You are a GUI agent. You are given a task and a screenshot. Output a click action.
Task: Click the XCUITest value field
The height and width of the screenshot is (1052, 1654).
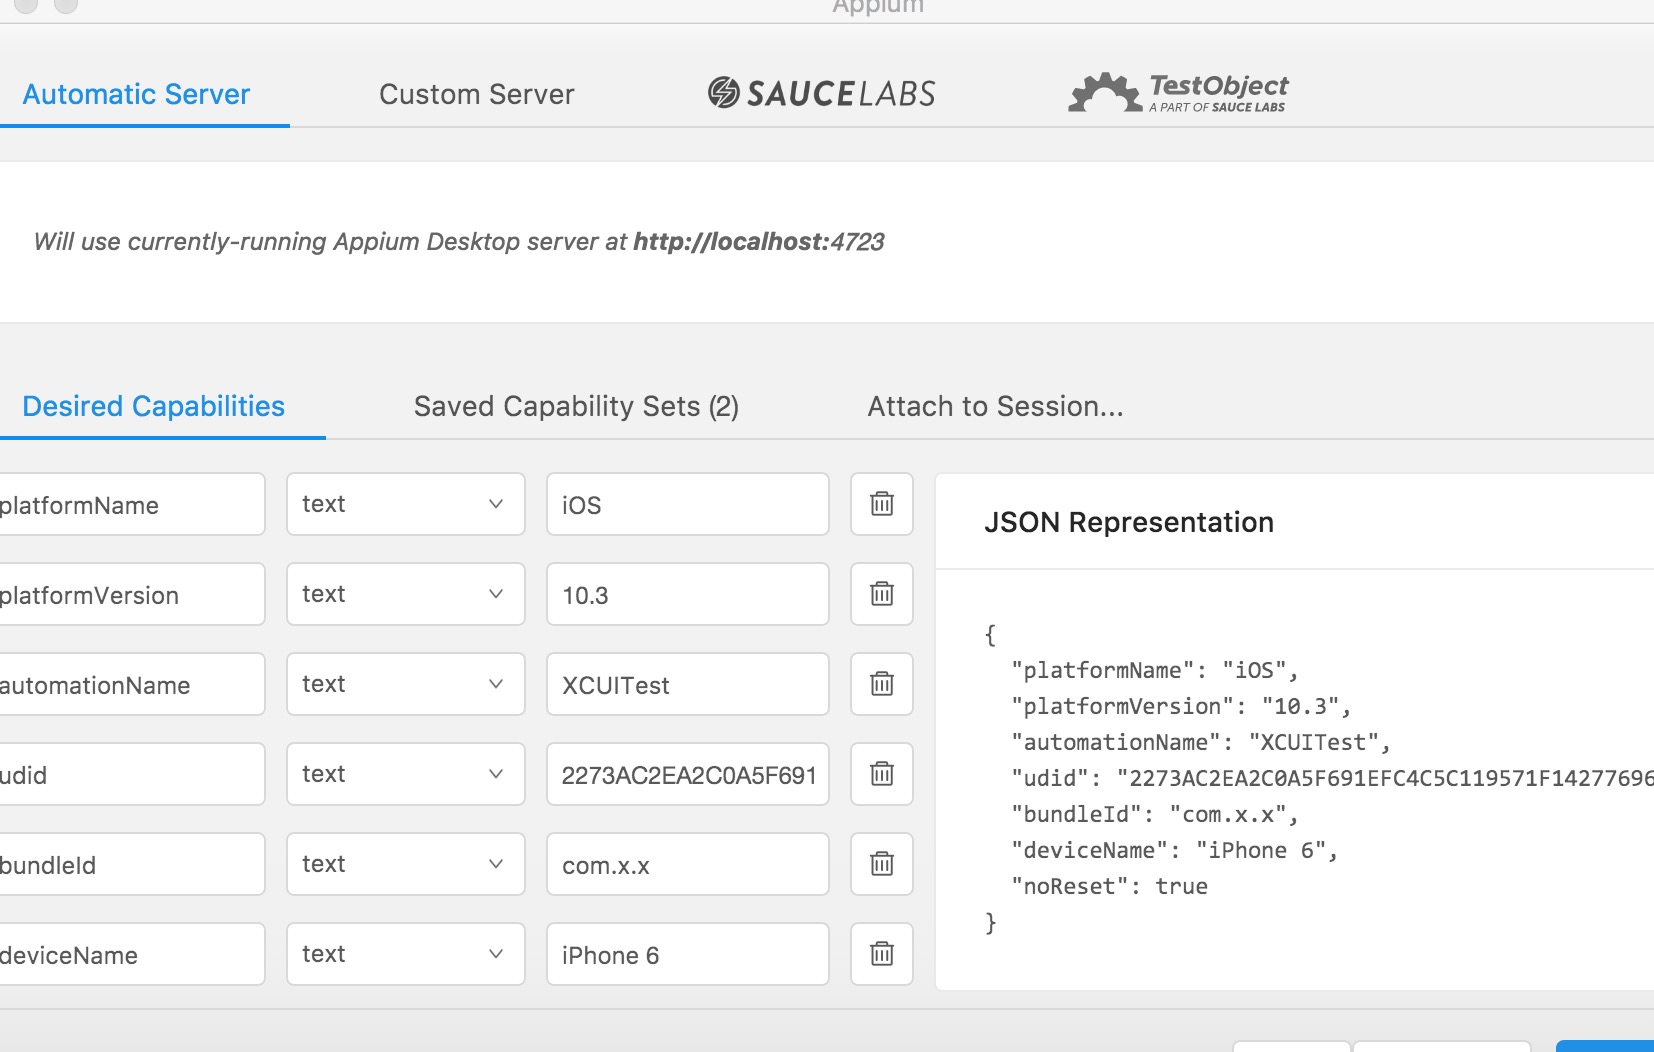point(688,684)
